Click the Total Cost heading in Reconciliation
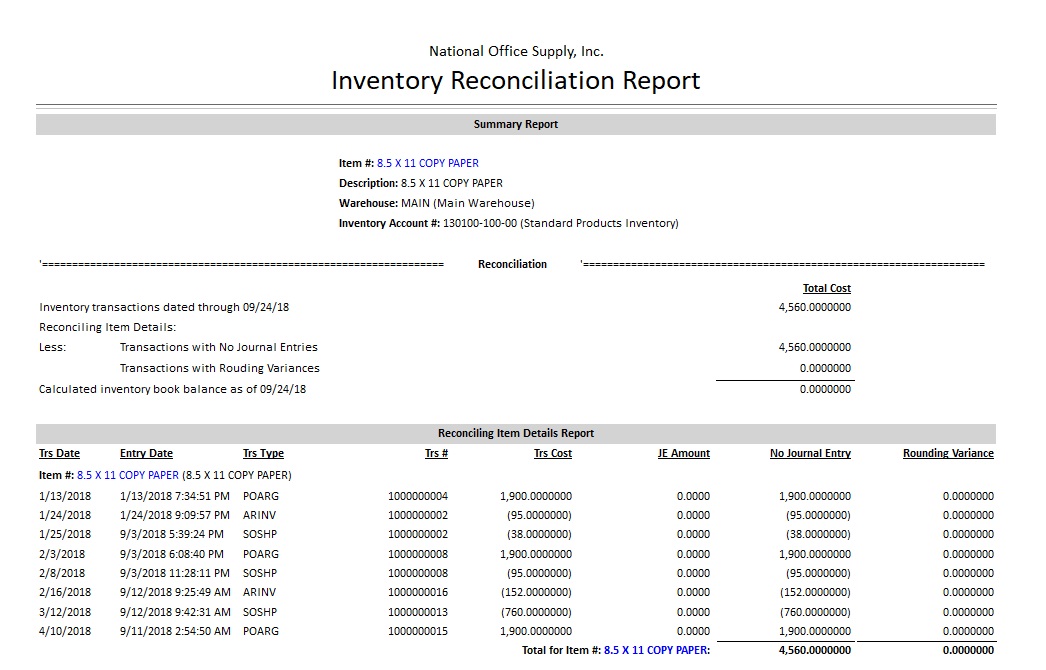This screenshot has height=670, width=1046. 826,288
